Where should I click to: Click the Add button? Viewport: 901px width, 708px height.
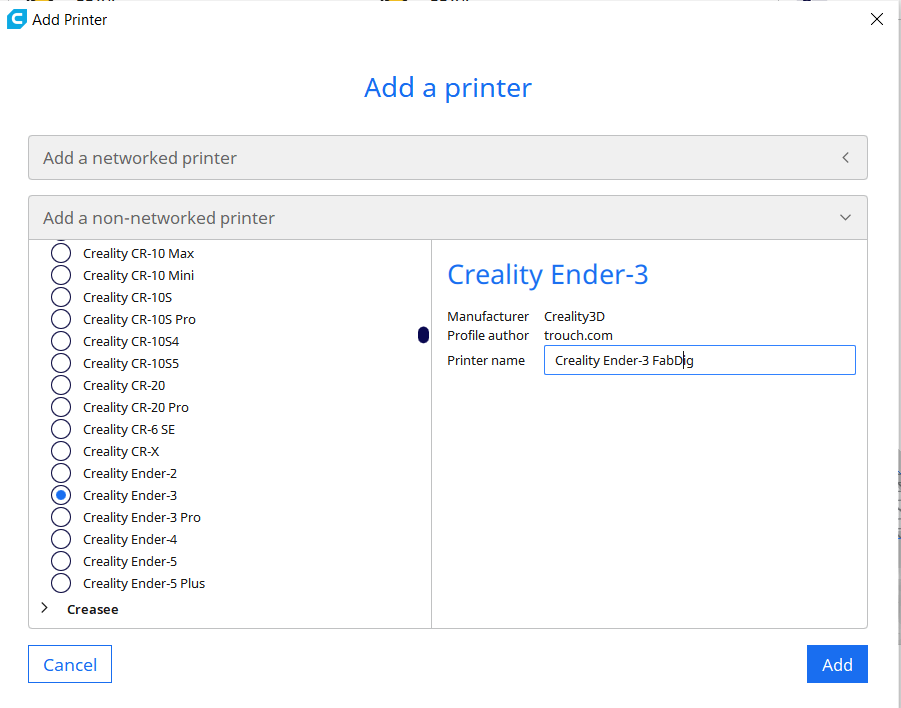(837, 664)
